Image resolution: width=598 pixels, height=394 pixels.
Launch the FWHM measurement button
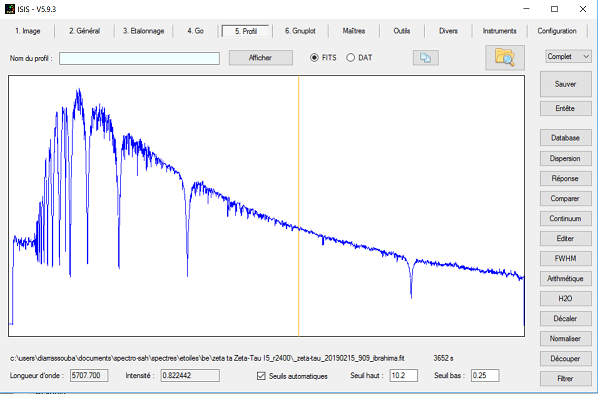tap(566, 259)
